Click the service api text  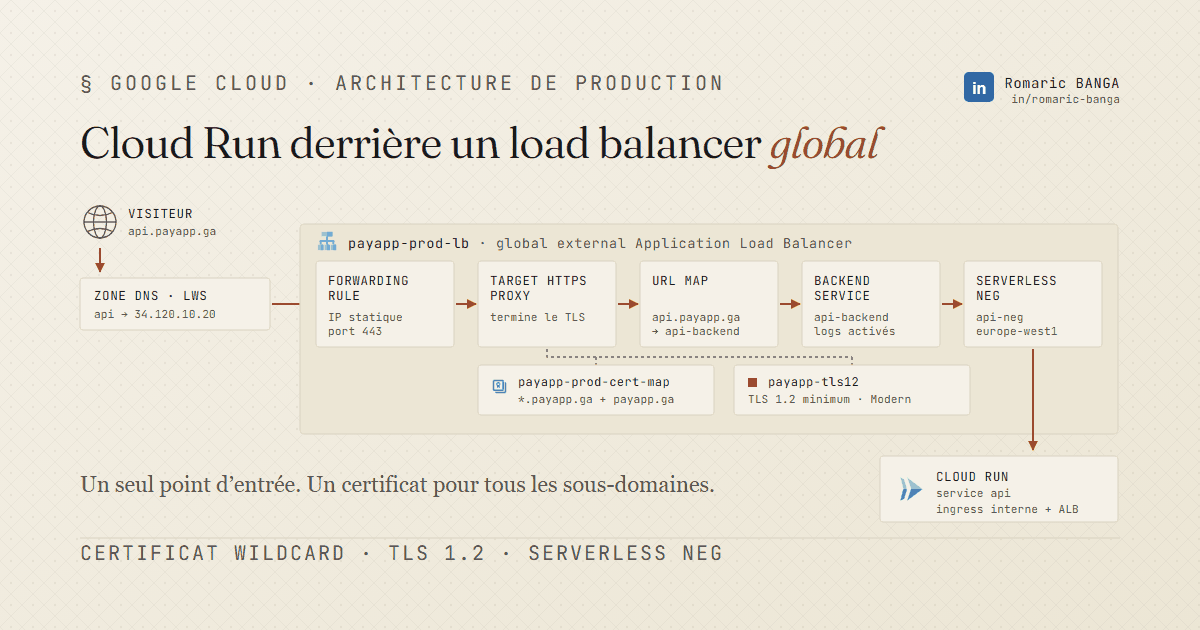[973, 493]
